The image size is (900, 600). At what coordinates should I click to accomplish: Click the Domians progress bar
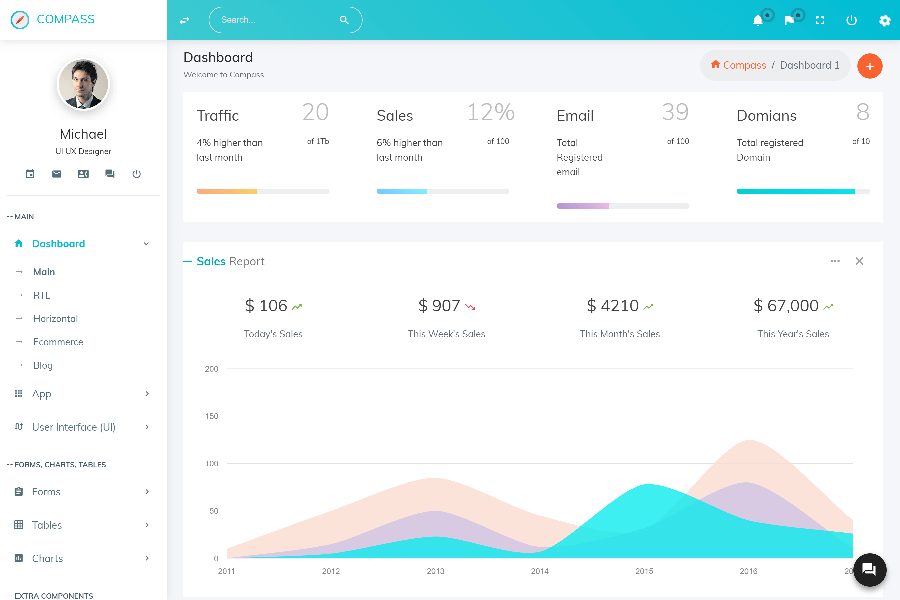pyautogui.click(x=802, y=191)
